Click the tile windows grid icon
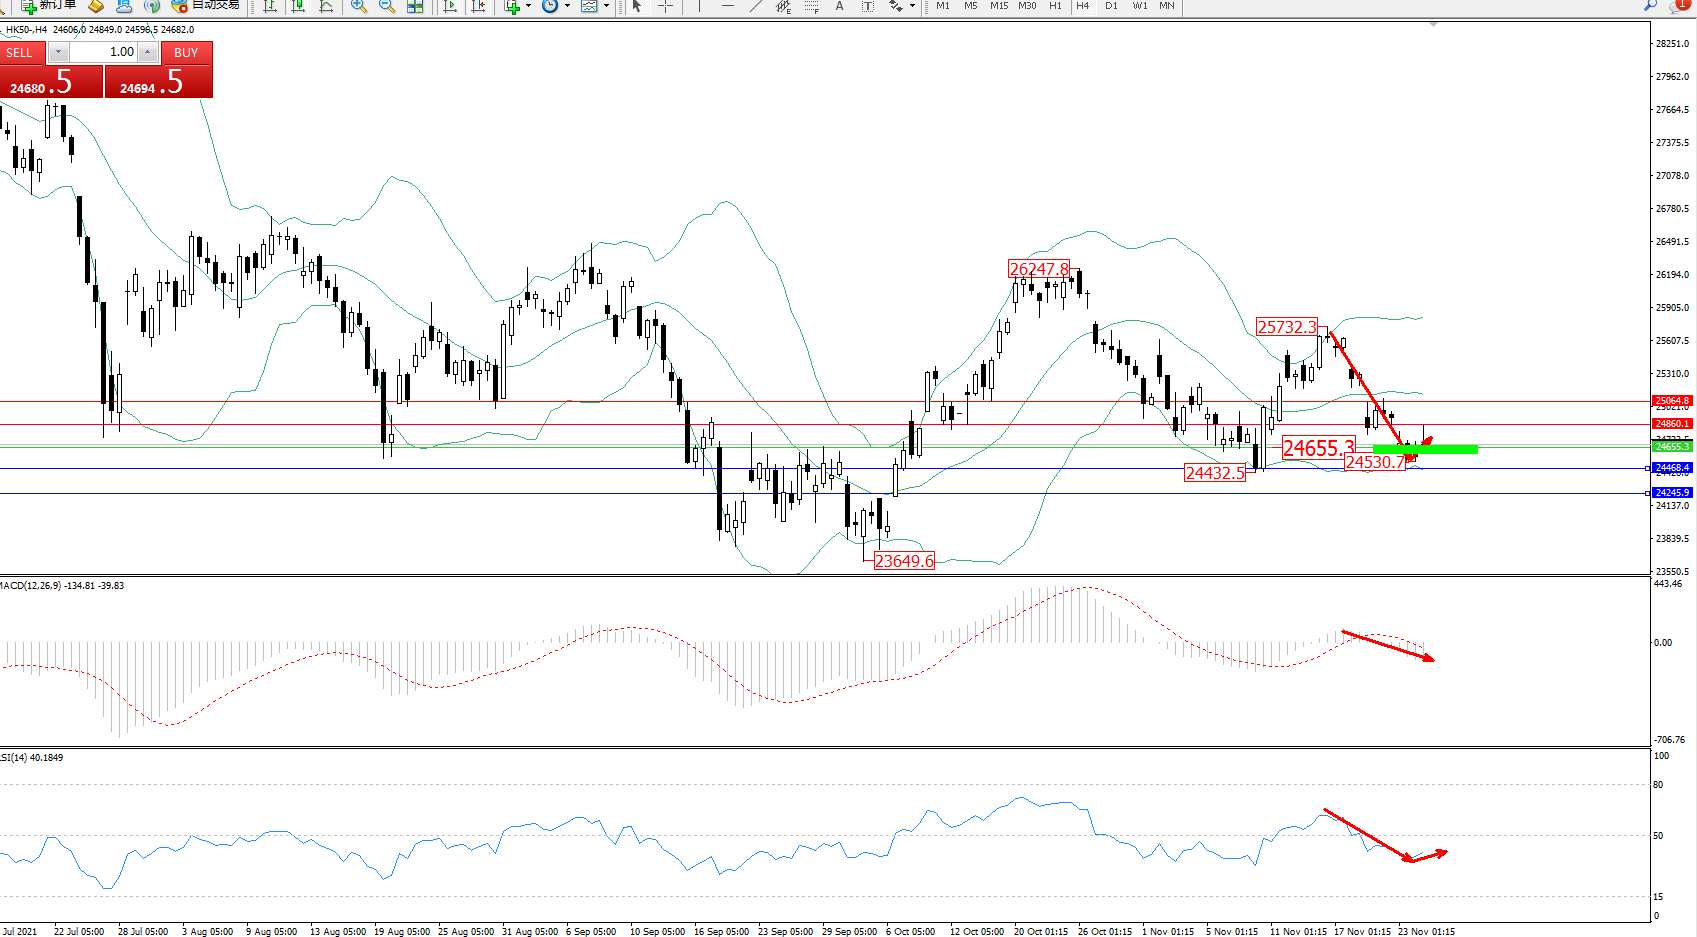 (x=415, y=6)
